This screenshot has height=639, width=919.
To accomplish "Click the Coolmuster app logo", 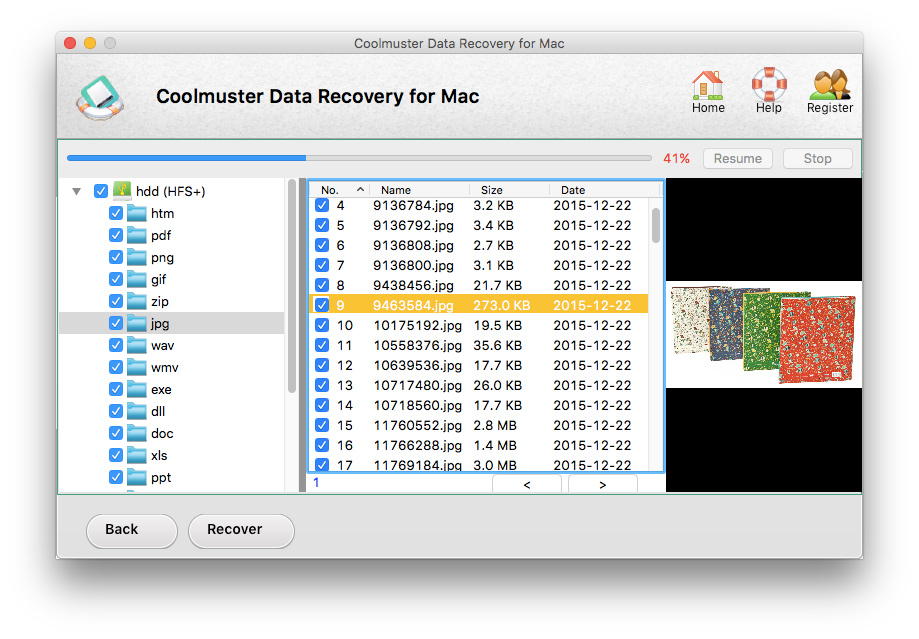I will click(x=100, y=97).
